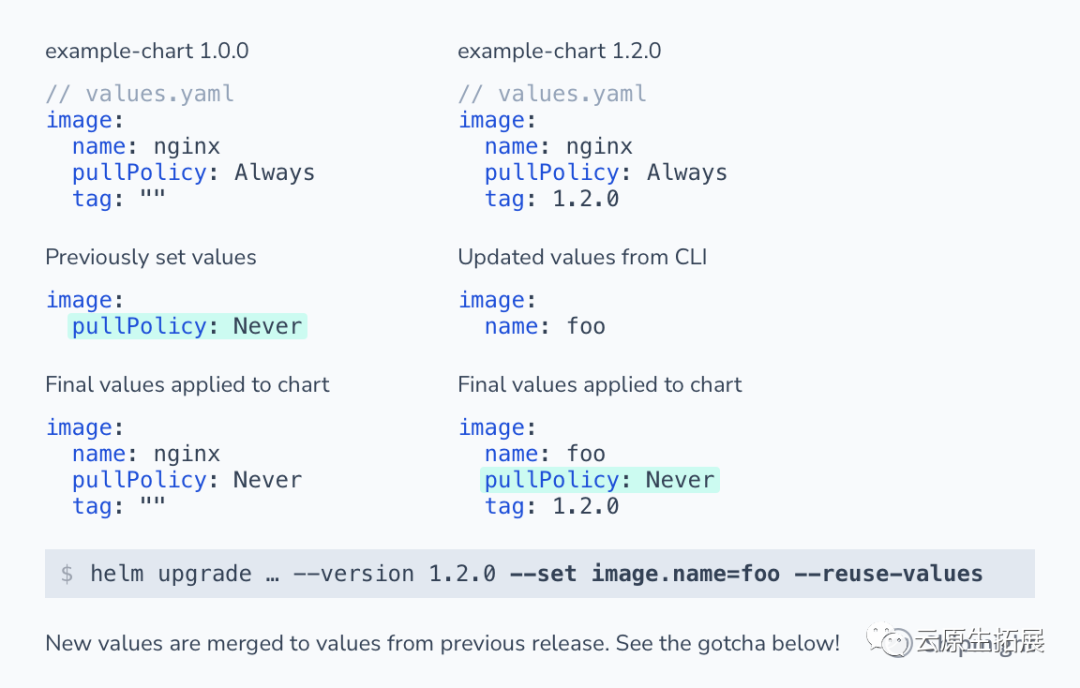The width and height of the screenshot is (1080, 688).
Task: Click highlighted pullPolicy: Never under Previously set values
Action: point(187,326)
